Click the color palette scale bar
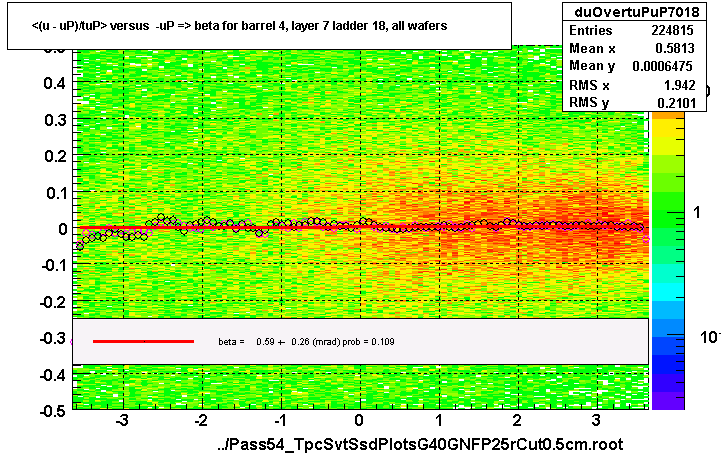This screenshot has width=721, height=455. (x=668, y=262)
